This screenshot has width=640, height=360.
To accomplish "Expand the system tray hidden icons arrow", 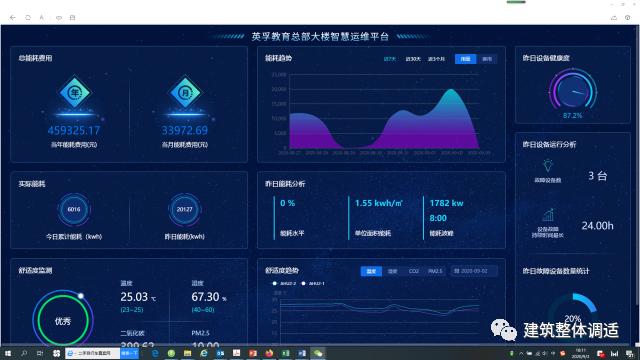I will (x=521, y=353).
